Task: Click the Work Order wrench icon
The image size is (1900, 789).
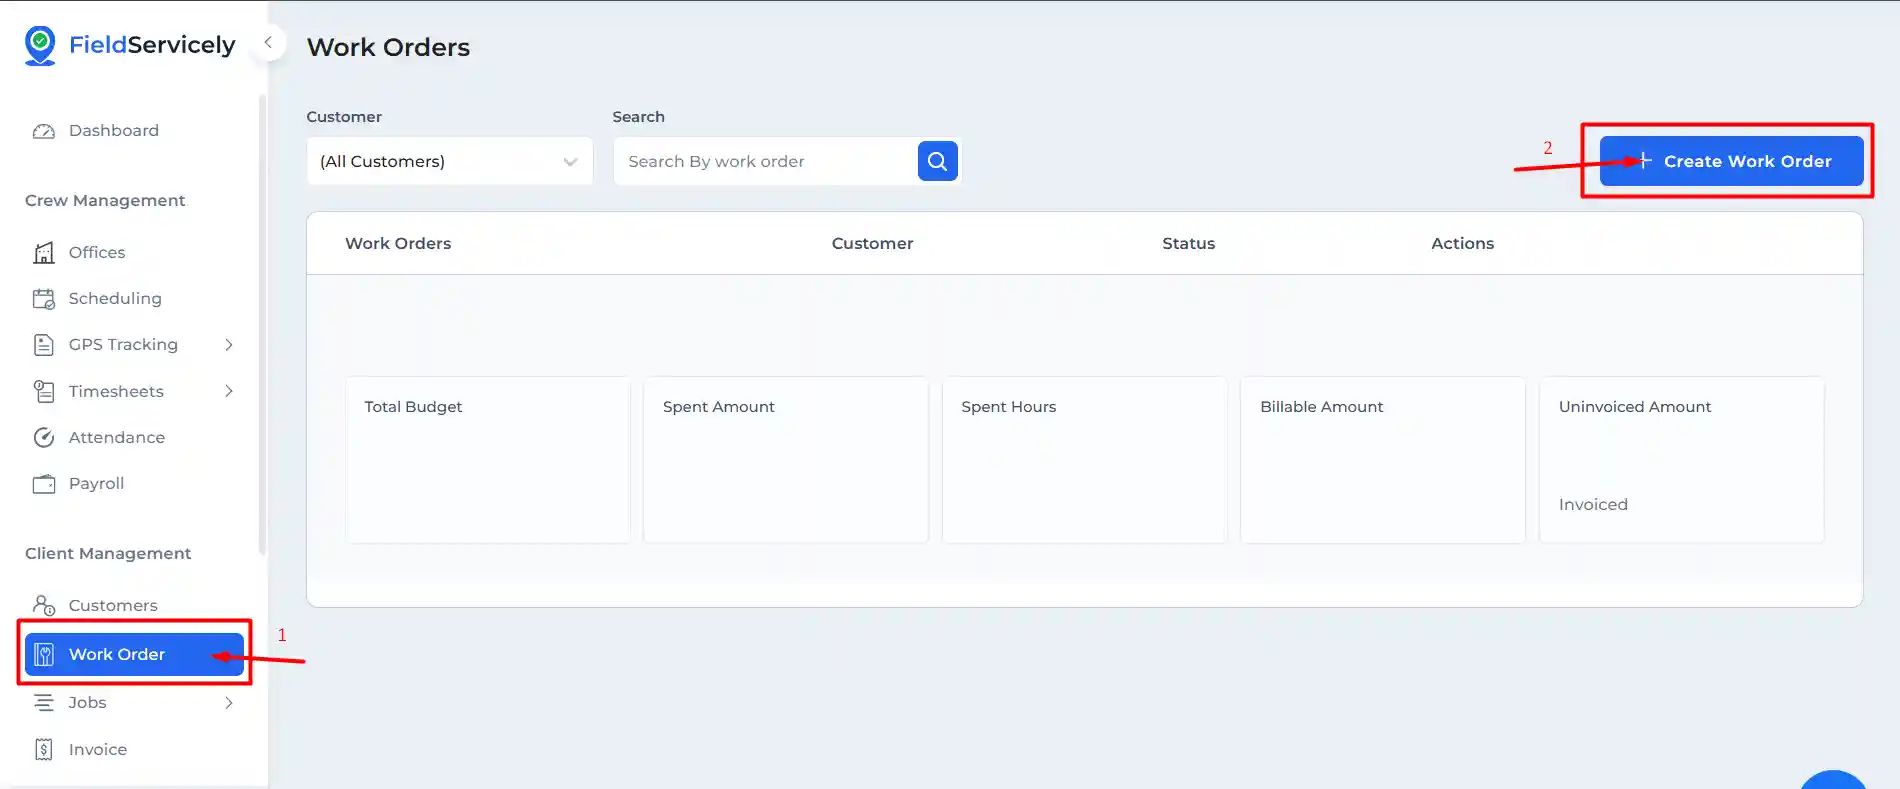Action: coord(44,654)
